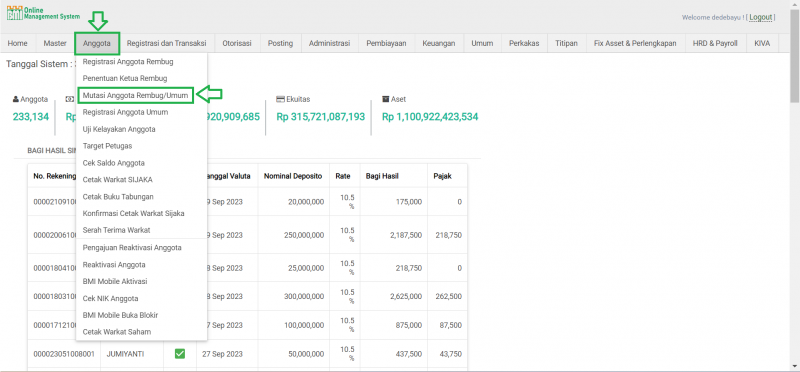Open the Umum menu
The width and height of the screenshot is (800, 372).
[x=482, y=43]
